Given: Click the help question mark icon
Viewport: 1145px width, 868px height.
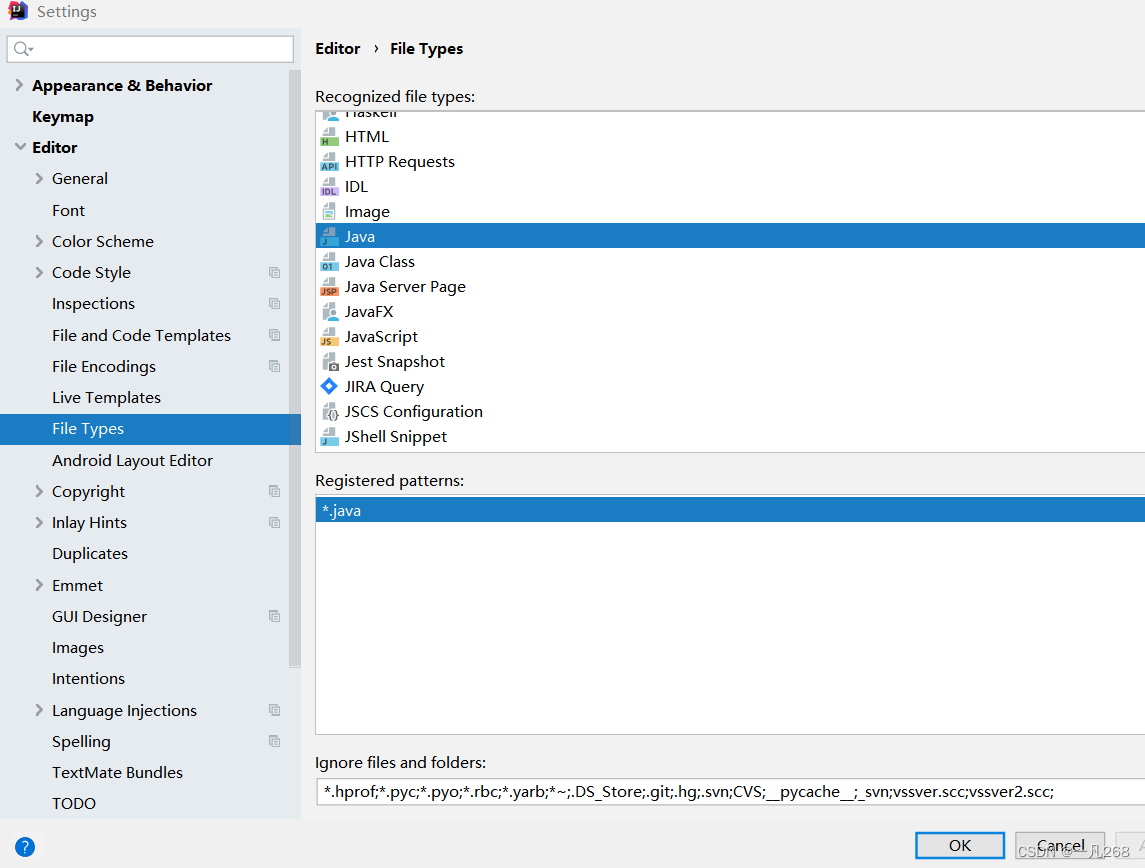Looking at the screenshot, I should (24, 847).
